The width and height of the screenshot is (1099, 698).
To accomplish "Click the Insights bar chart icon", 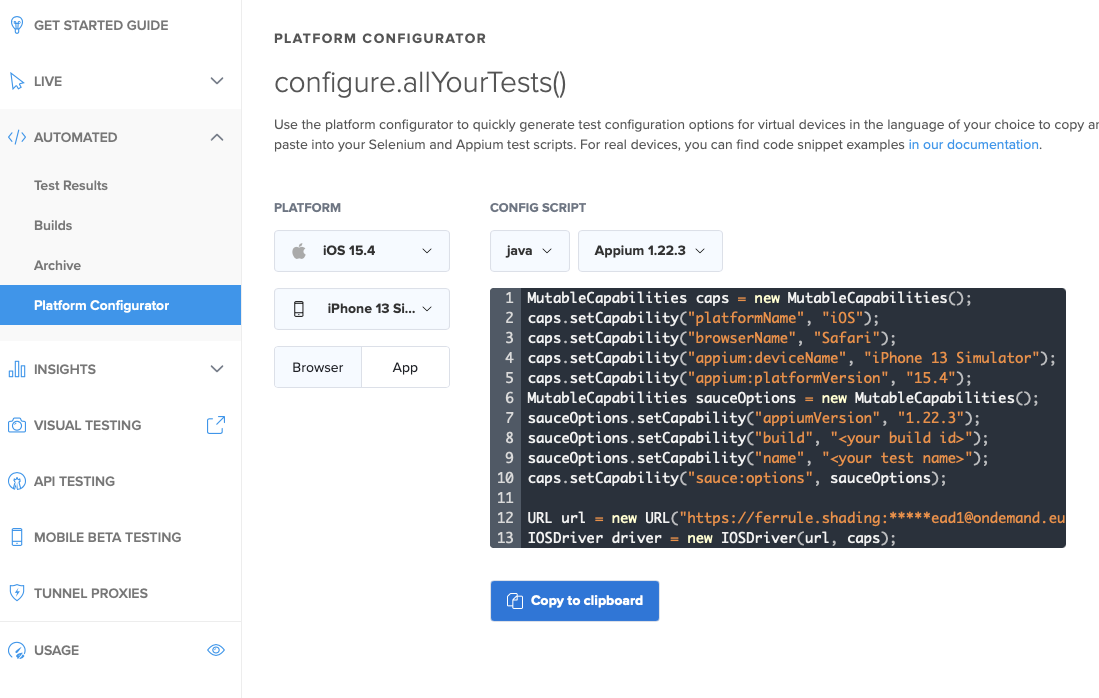I will (17, 369).
